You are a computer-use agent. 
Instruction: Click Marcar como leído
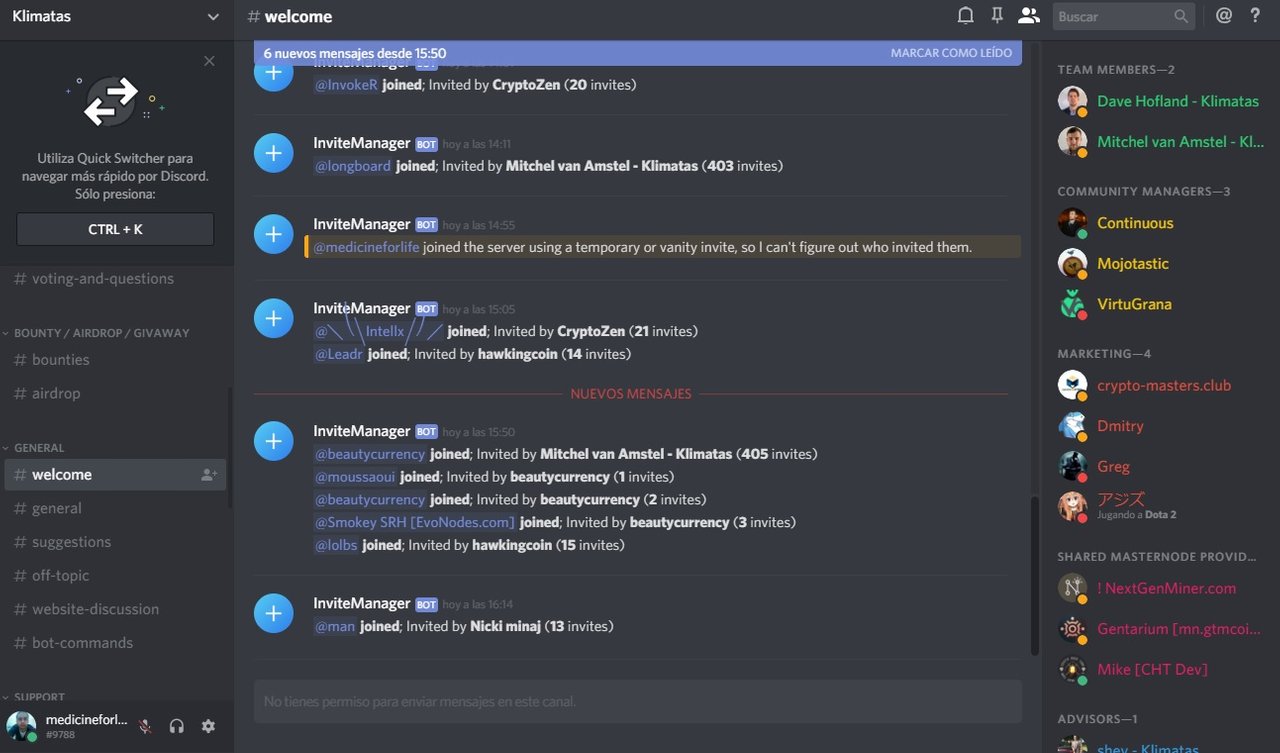coord(951,53)
